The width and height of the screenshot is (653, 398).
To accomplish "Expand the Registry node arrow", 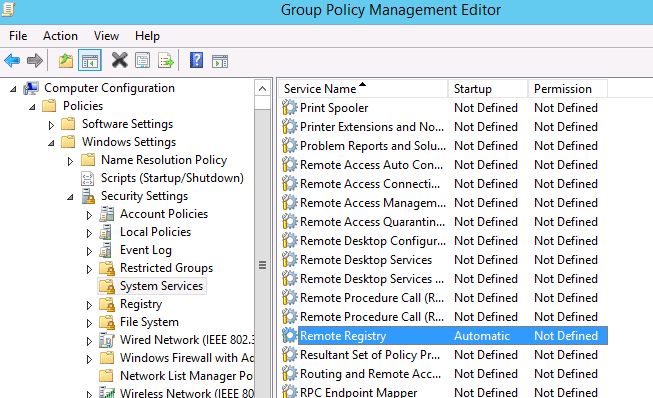I will click(x=89, y=305).
